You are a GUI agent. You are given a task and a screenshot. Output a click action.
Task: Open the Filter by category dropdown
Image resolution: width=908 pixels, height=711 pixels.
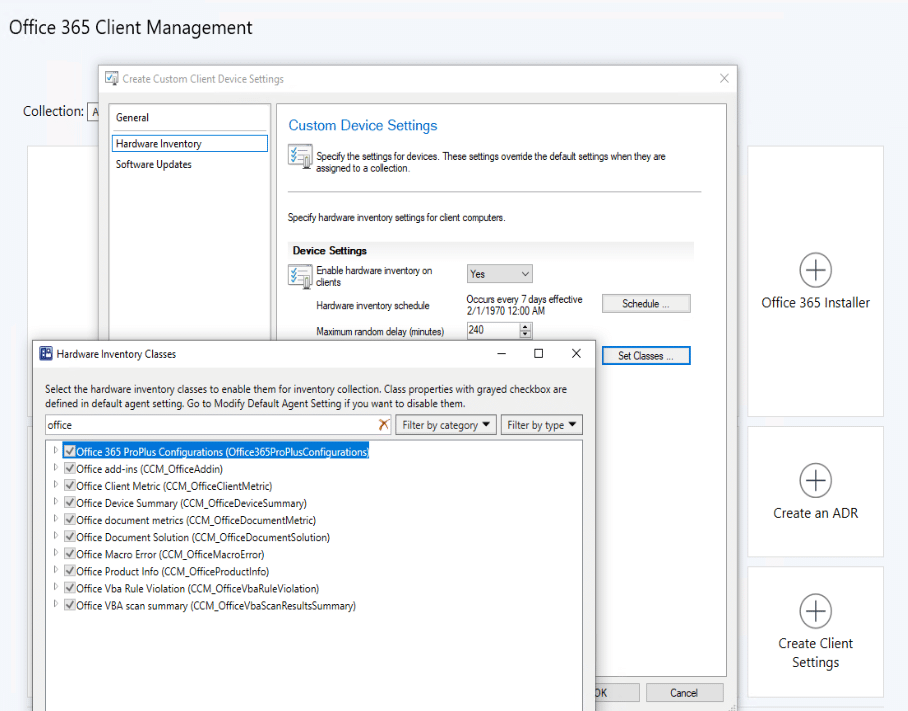click(445, 424)
